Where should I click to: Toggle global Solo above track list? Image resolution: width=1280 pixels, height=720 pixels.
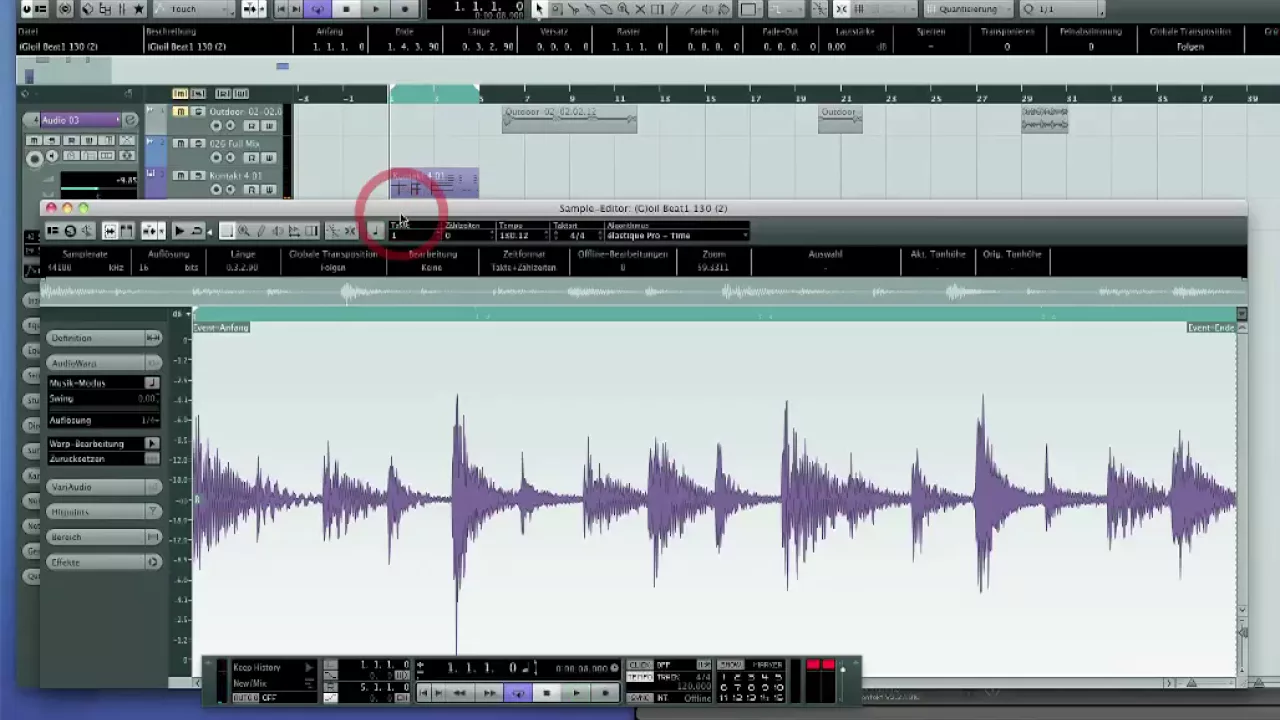[x=197, y=93]
